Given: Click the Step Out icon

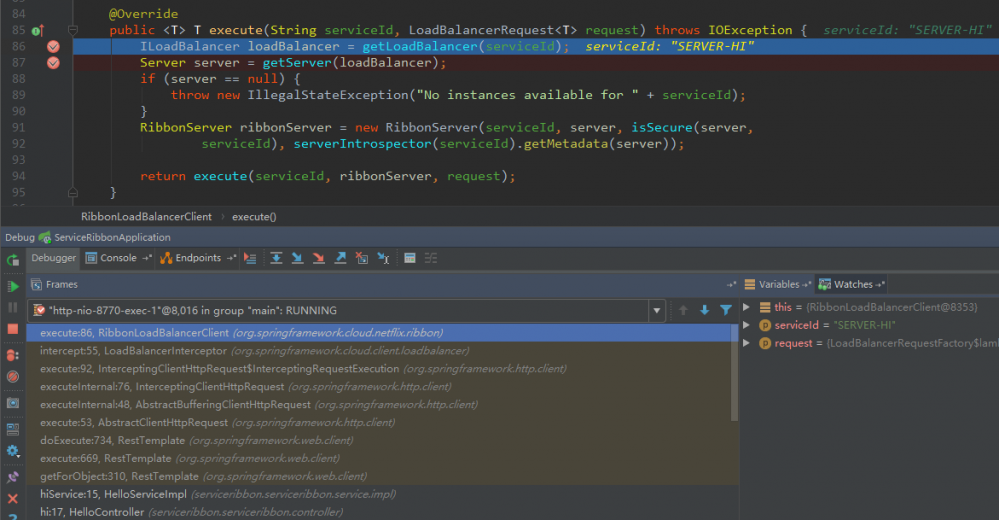Looking at the screenshot, I should (340, 258).
